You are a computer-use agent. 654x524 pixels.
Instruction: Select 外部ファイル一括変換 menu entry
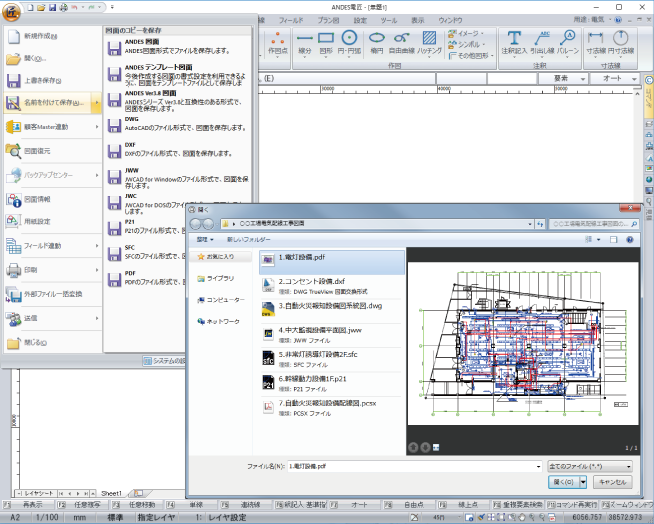[x=53, y=294]
